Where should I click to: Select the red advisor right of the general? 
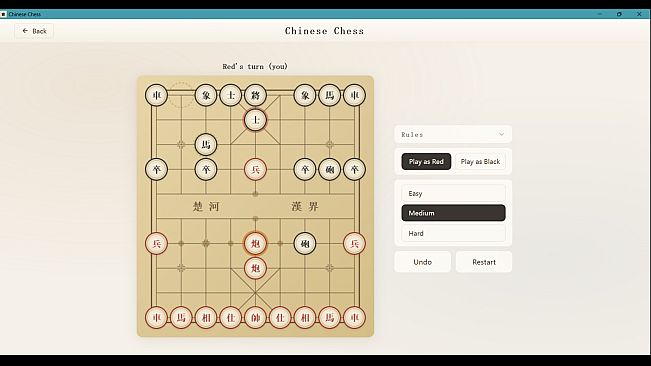coord(280,317)
